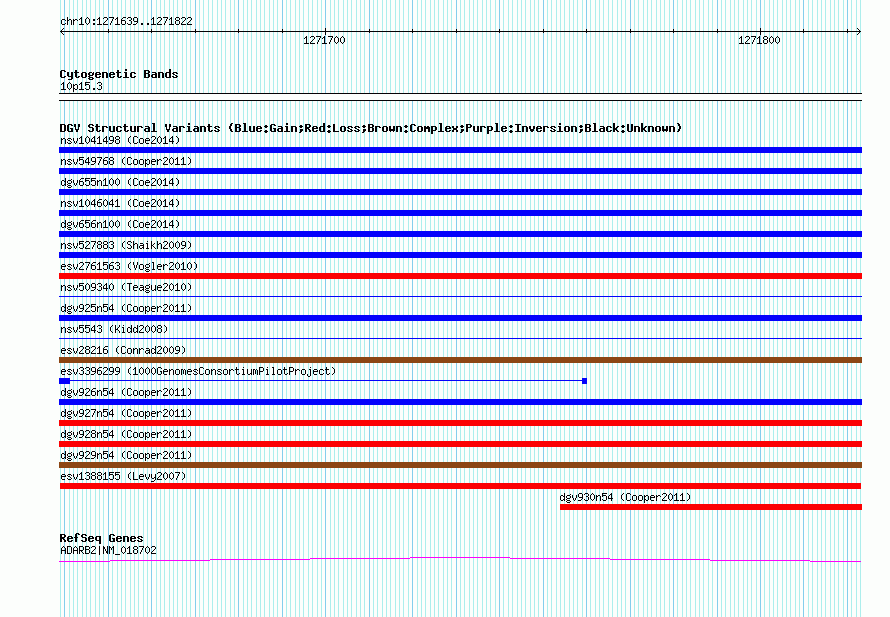
Task: Click the esv2761563 (Vogler2010) label
Action: (129, 266)
